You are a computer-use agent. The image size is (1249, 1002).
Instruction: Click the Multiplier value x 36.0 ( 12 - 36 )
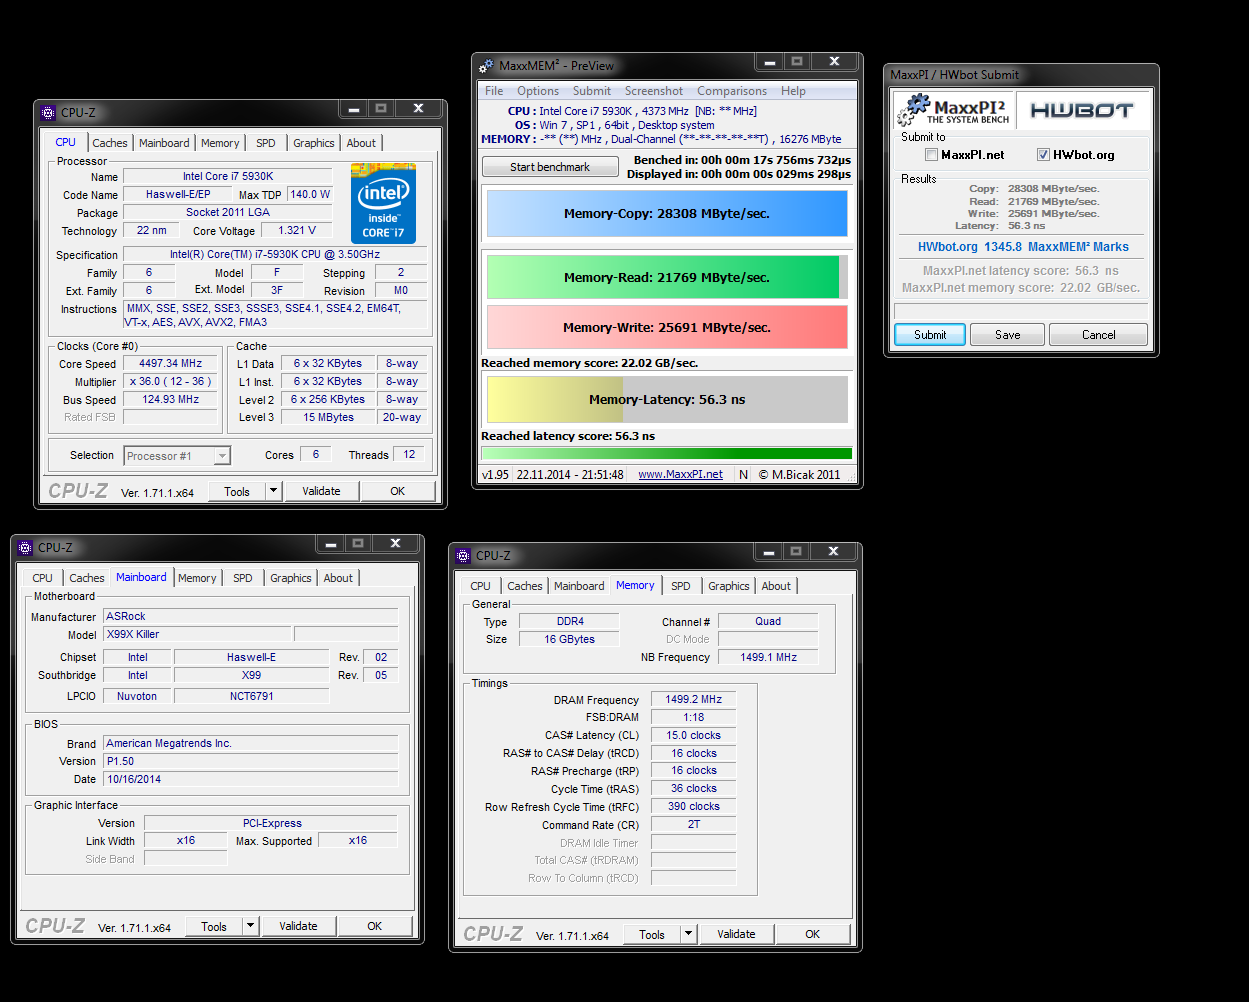(170, 381)
